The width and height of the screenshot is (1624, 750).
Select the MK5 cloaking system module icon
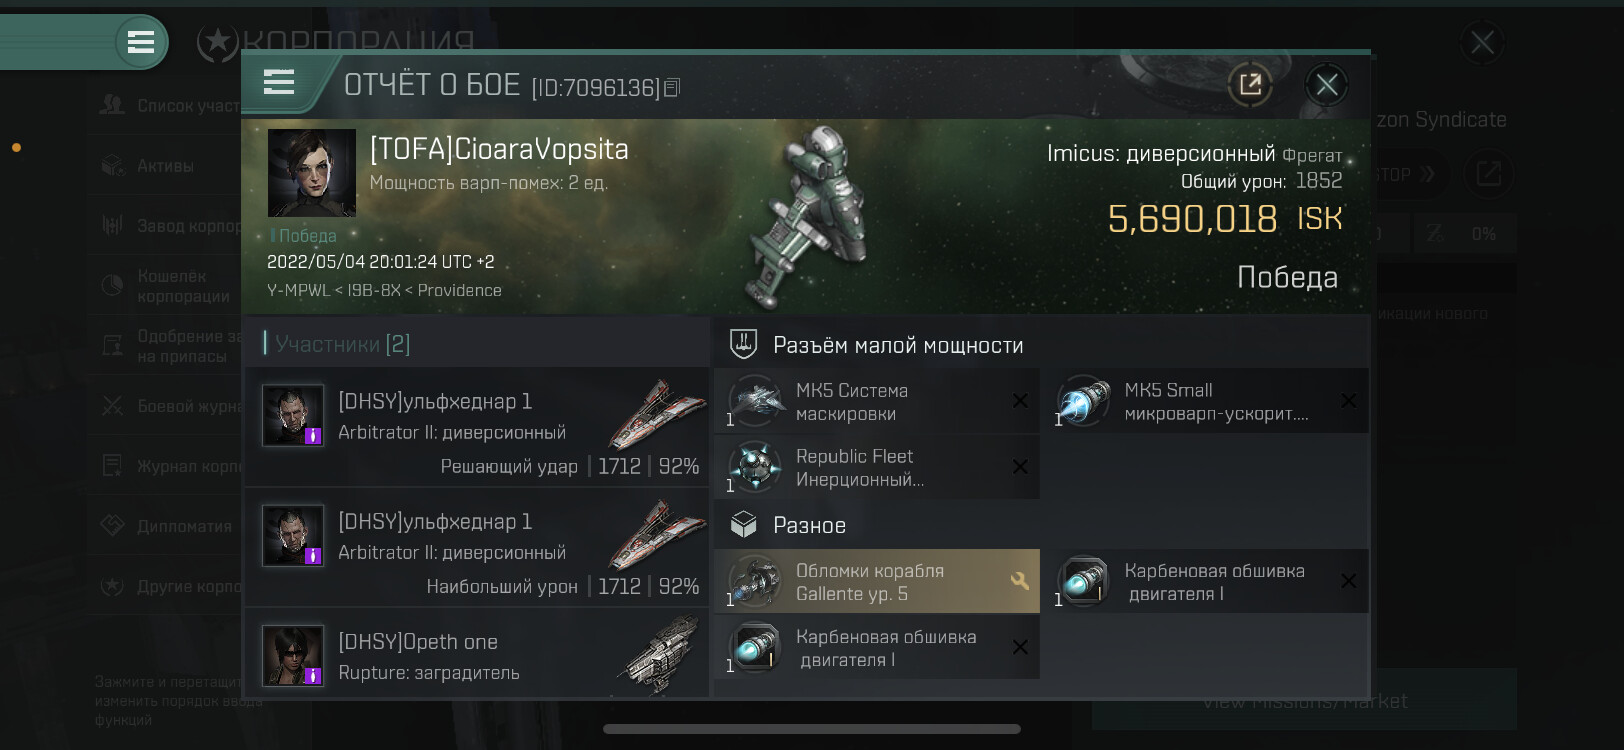[755, 402]
